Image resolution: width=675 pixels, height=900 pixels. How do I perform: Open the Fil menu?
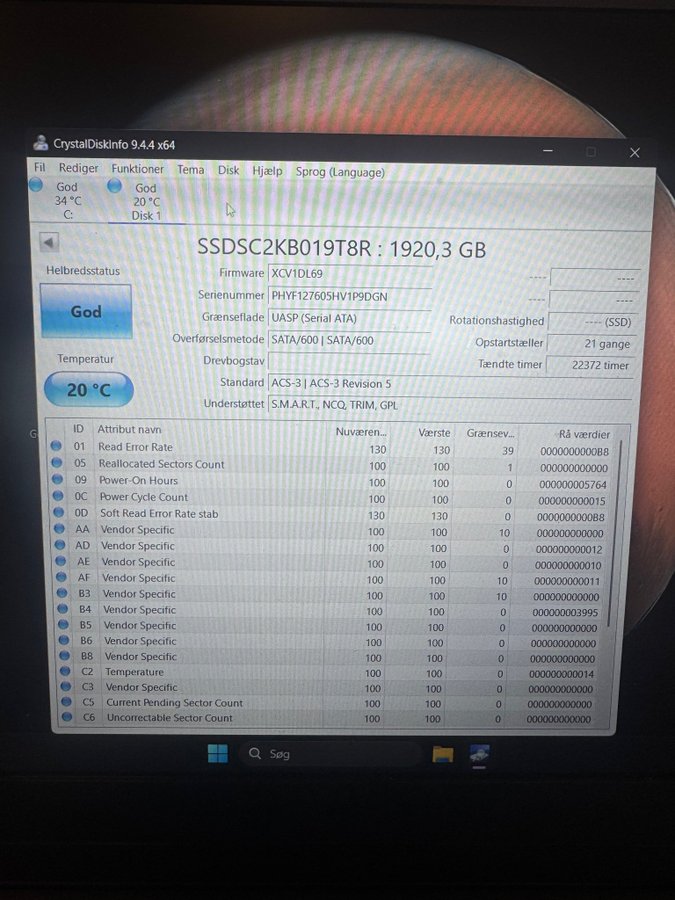[40, 169]
